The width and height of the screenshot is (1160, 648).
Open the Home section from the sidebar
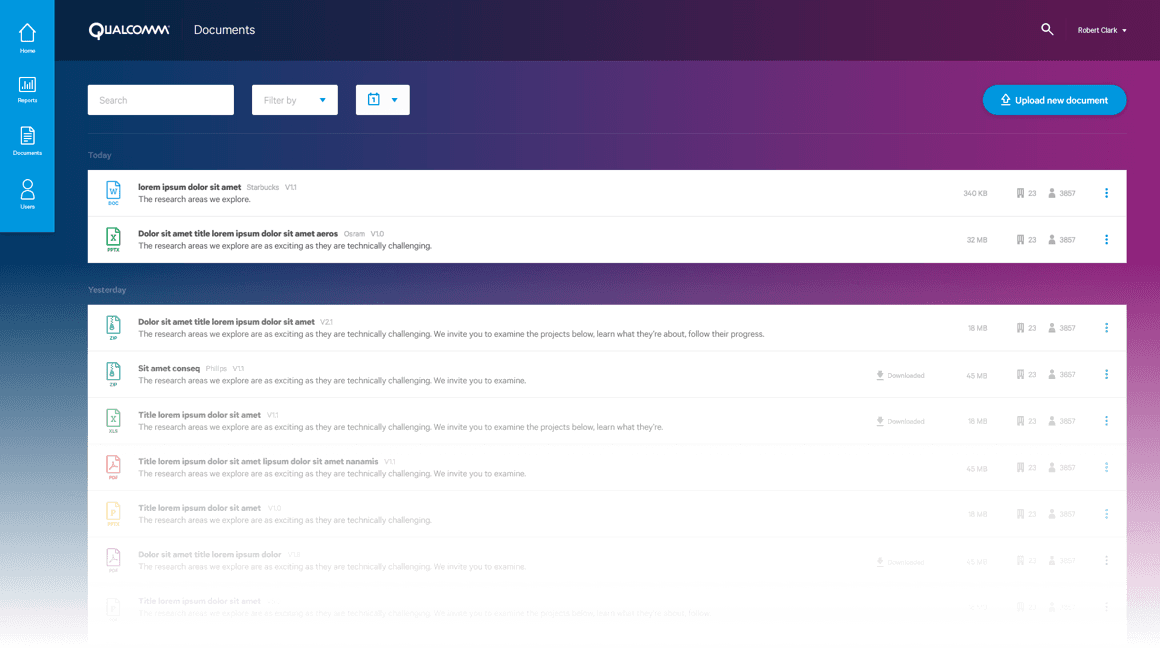26,33
